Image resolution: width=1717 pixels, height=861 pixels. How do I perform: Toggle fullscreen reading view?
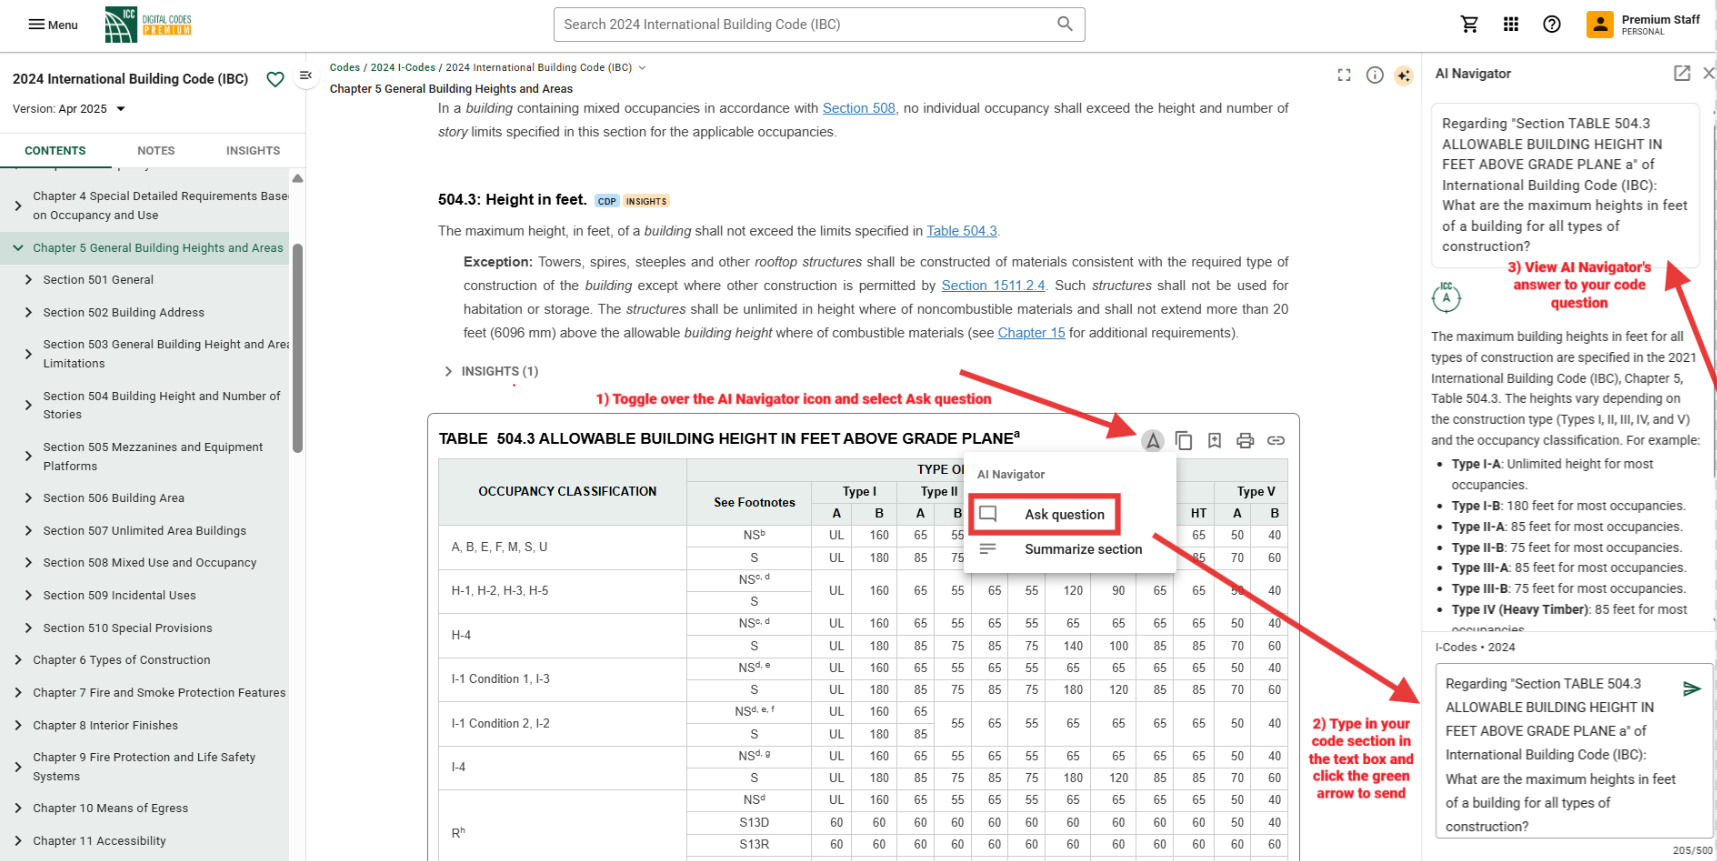(1344, 75)
